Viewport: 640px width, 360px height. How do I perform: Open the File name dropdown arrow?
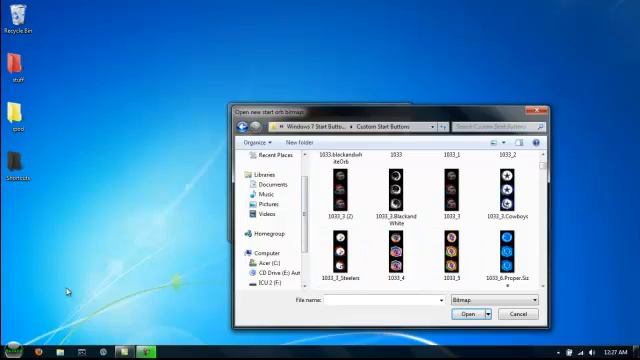[x=441, y=300]
